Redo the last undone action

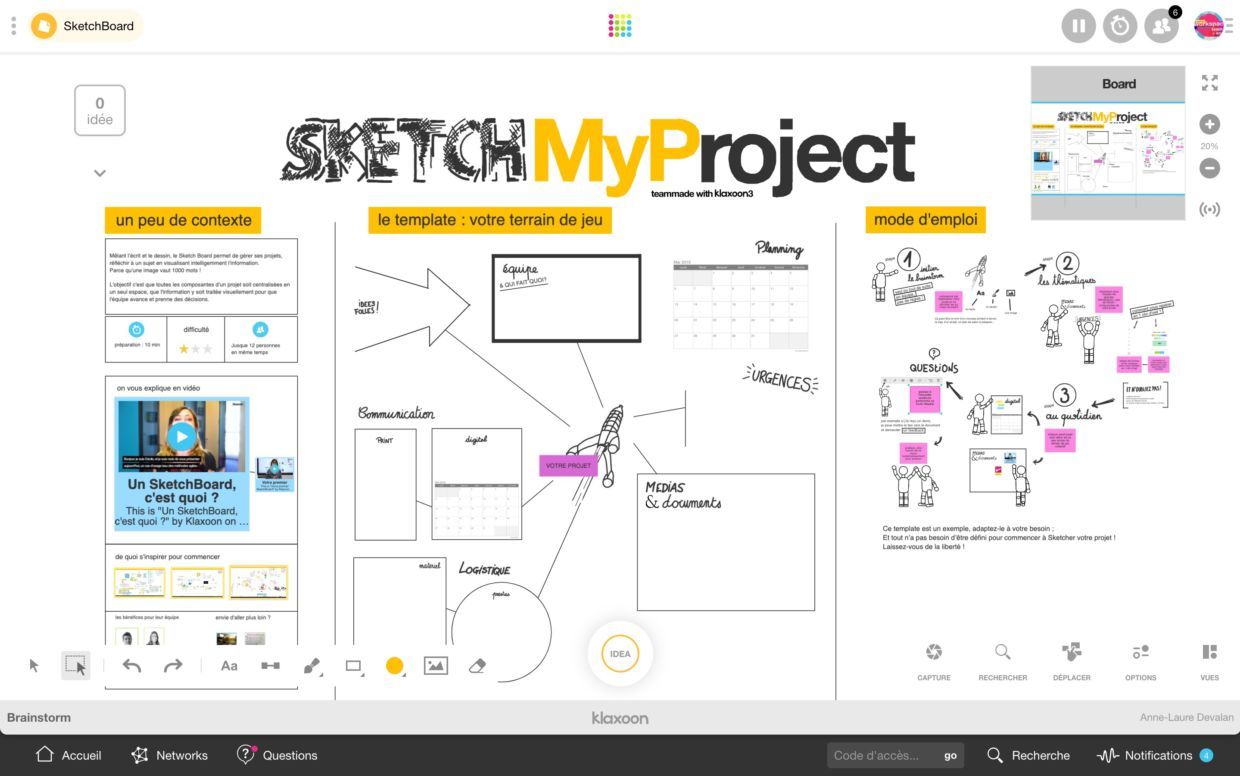(x=173, y=666)
